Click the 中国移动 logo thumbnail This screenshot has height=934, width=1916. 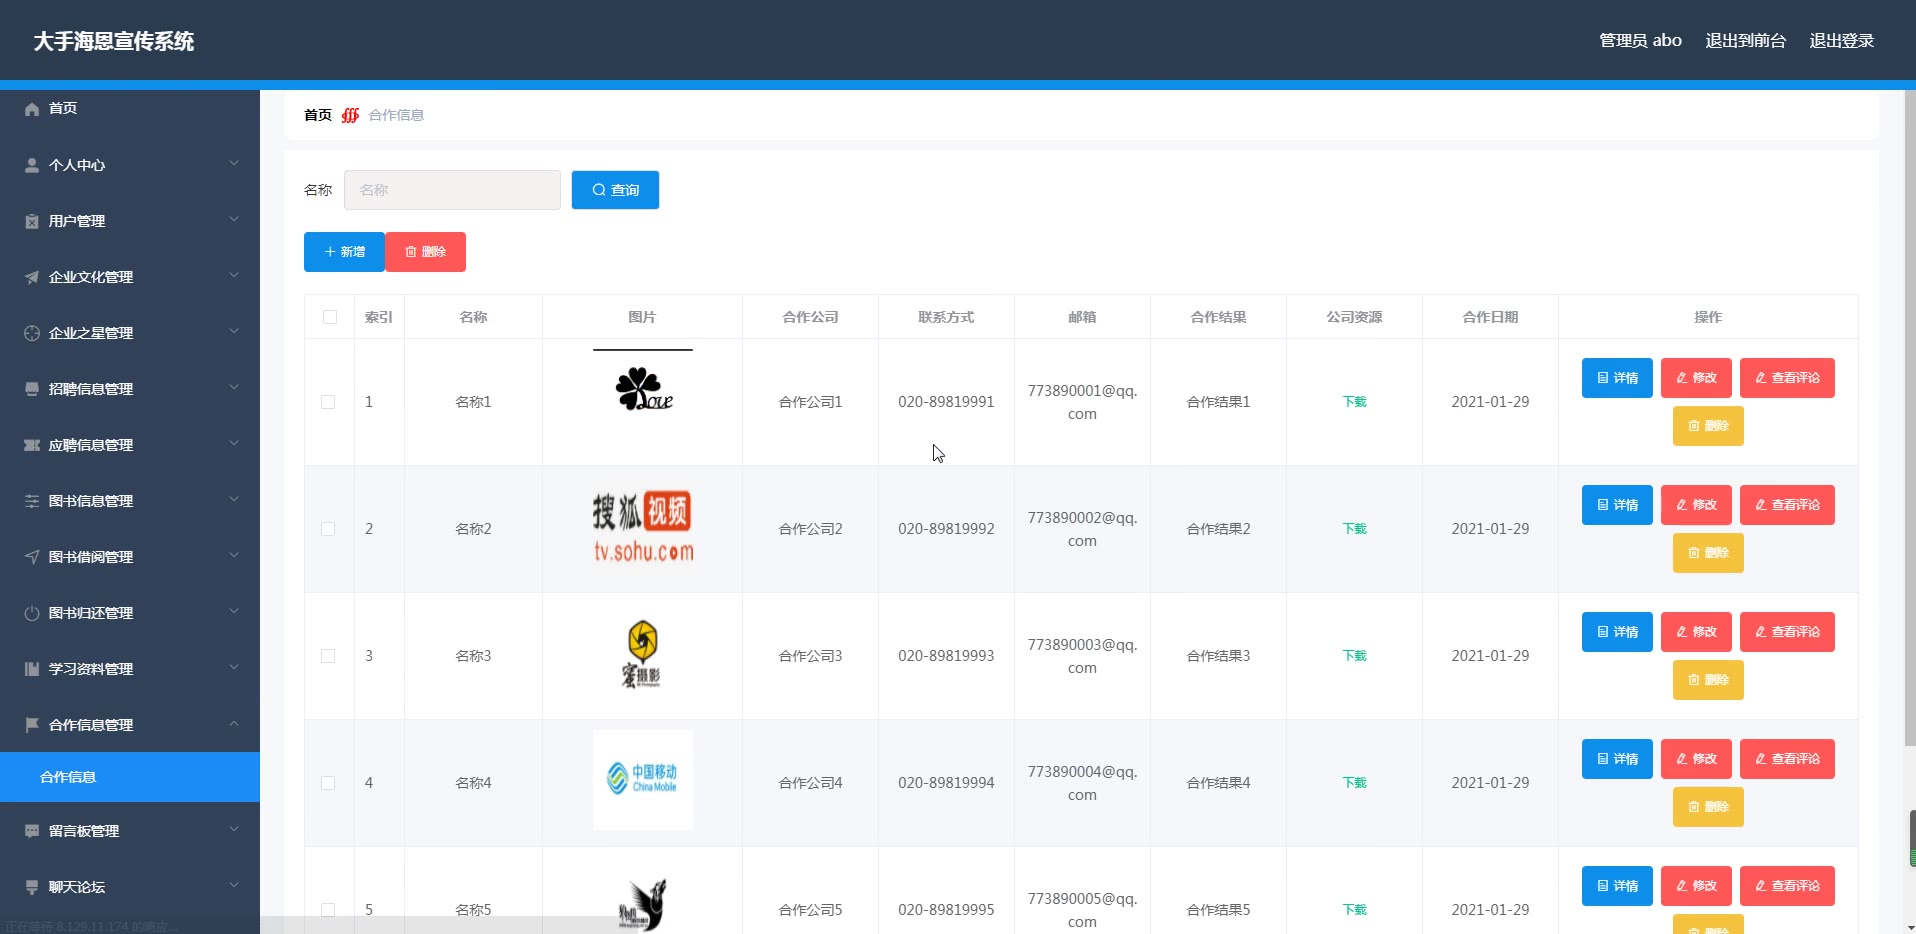(643, 780)
